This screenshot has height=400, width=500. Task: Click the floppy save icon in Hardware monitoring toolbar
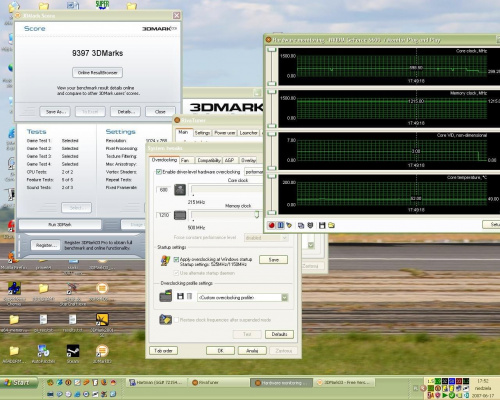click(322, 225)
